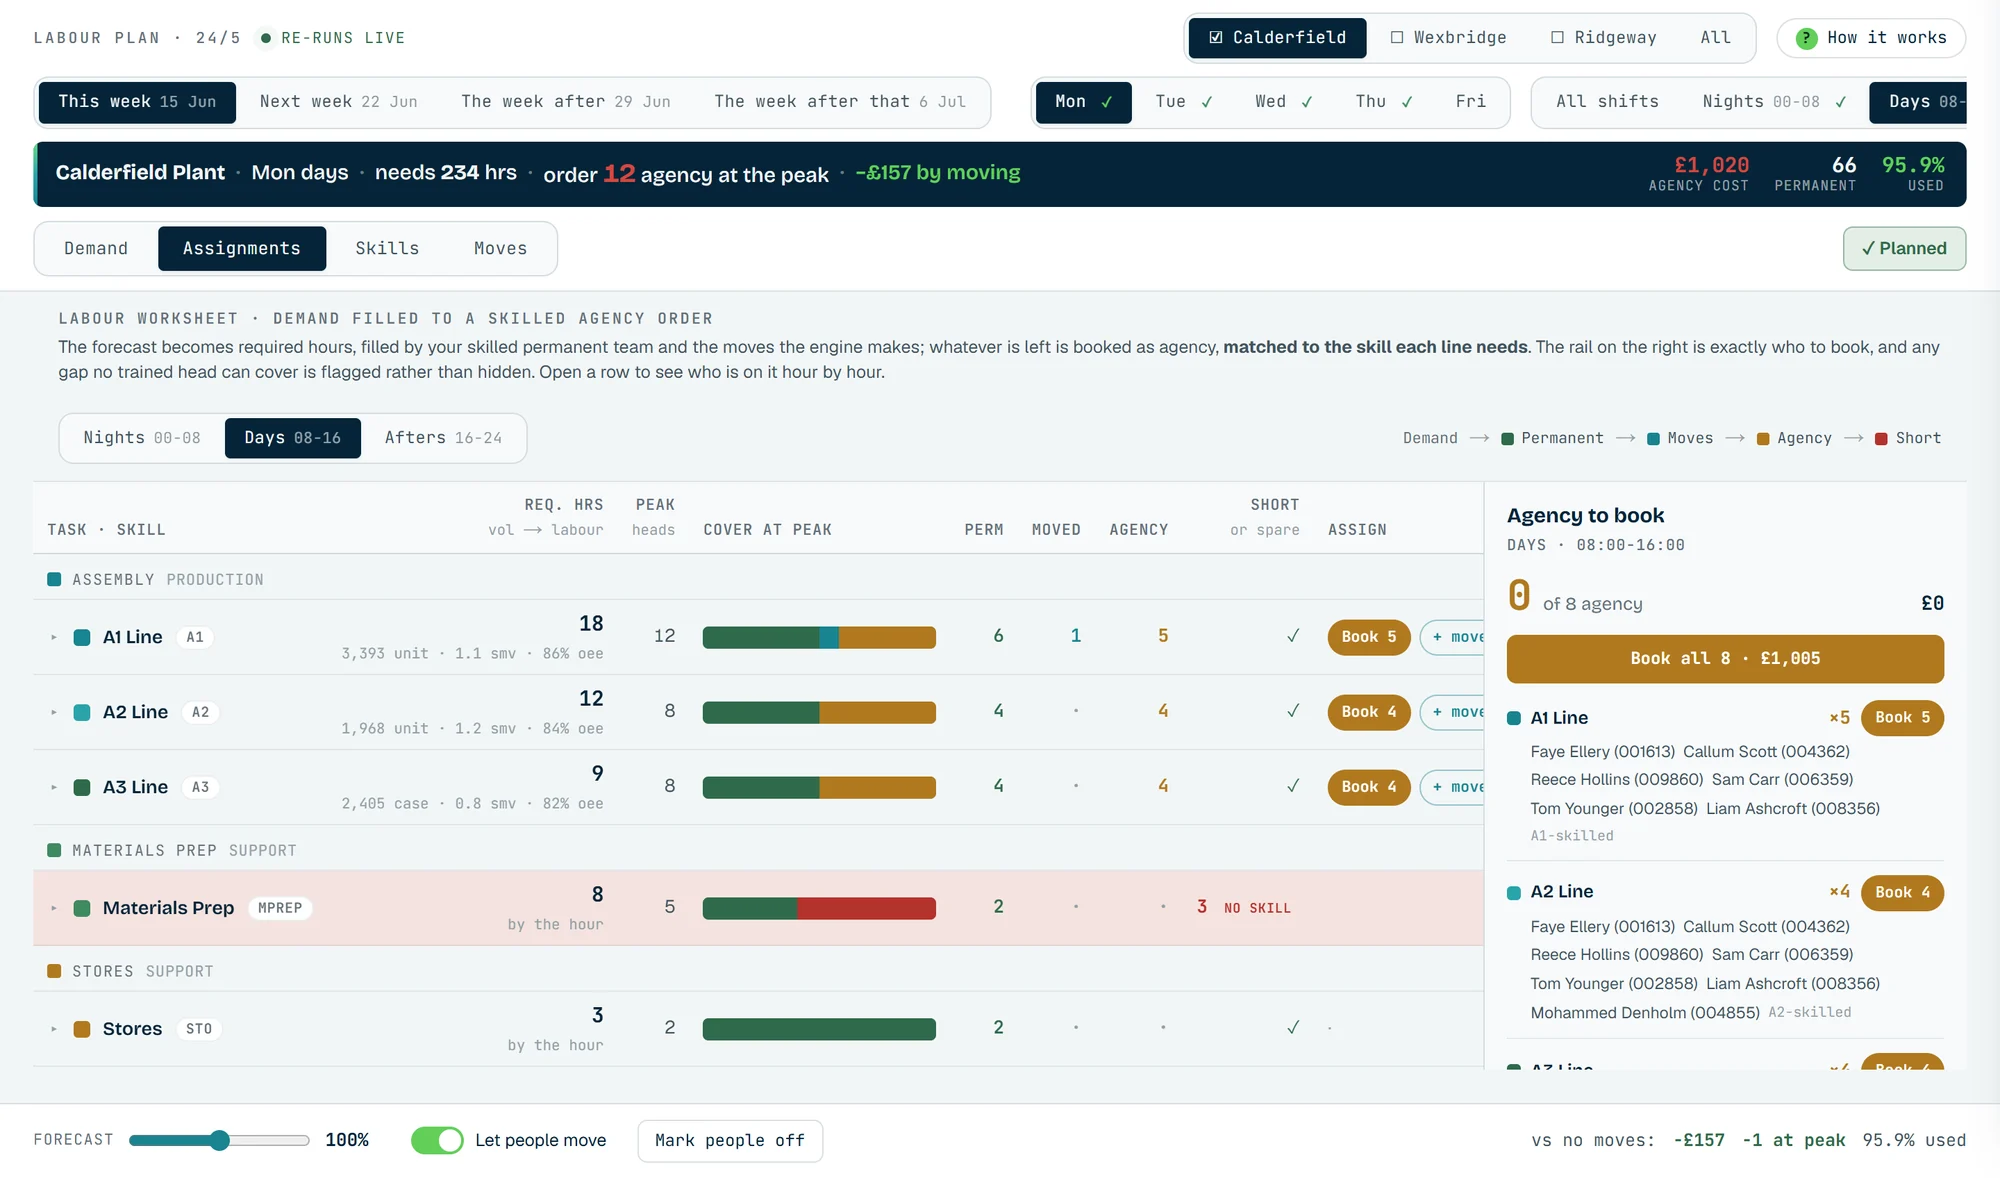
Task: Click the A1 Line cover at peak bar
Action: pyautogui.click(x=819, y=637)
